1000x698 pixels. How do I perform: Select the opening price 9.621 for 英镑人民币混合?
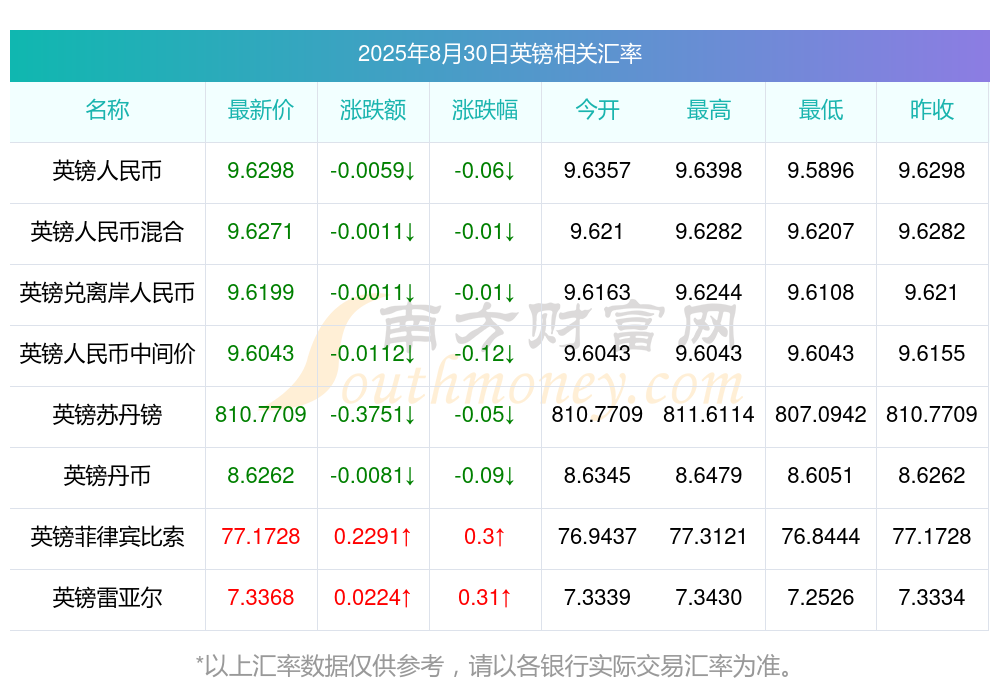point(597,231)
